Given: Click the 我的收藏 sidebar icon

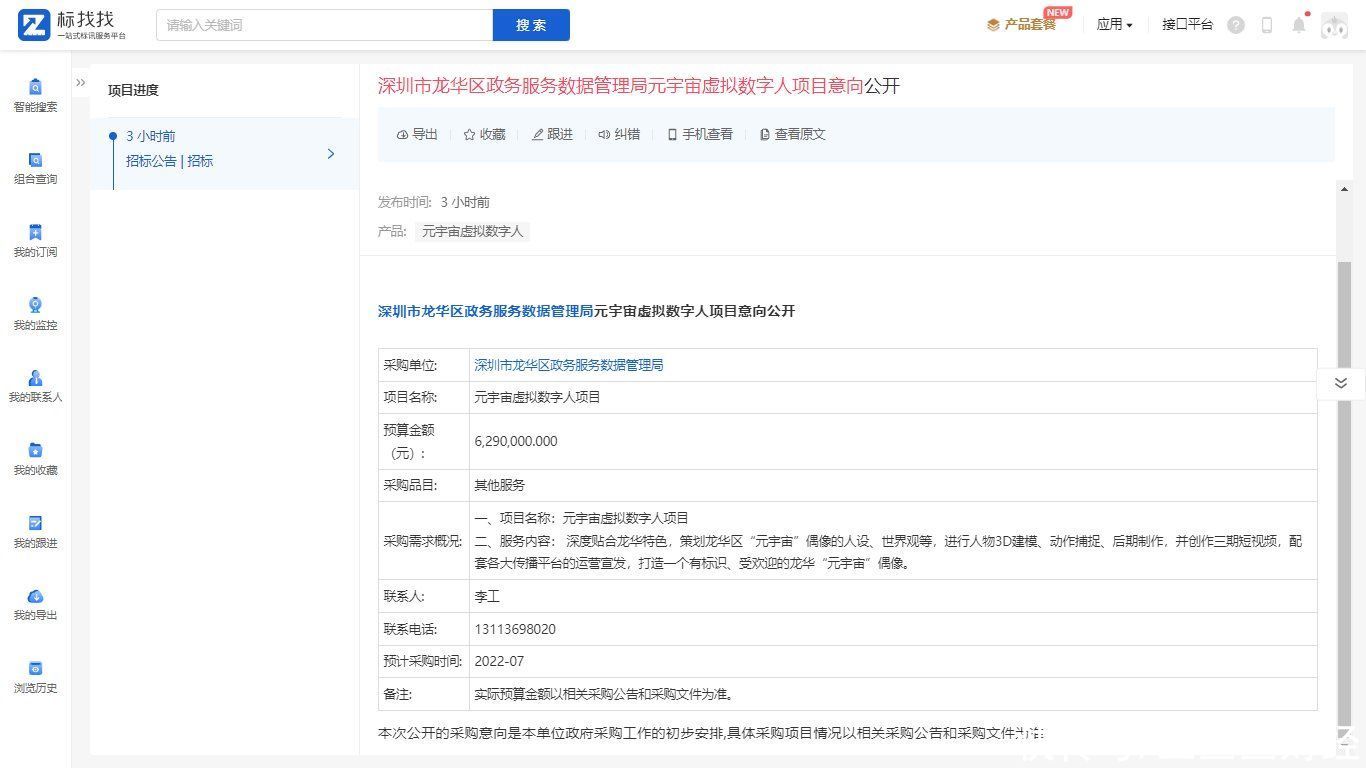Looking at the screenshot, I should (x=35, y=452).
